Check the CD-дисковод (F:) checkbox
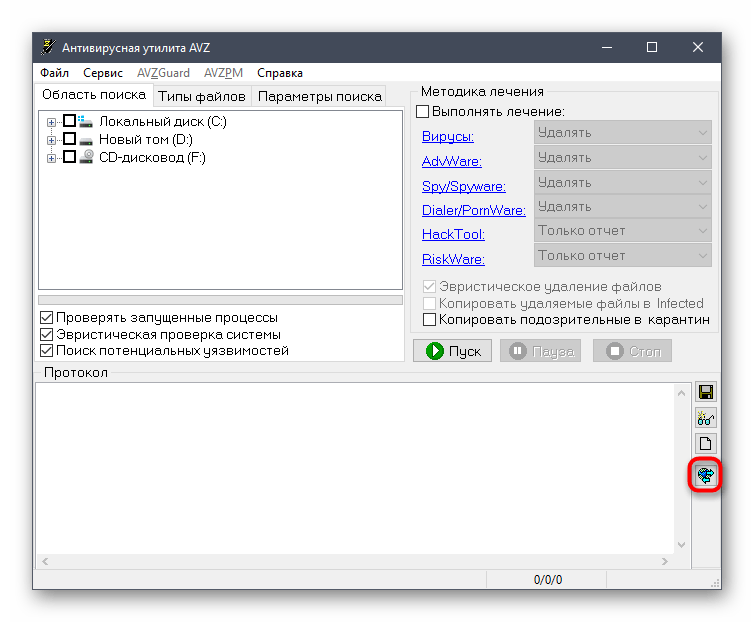Image resolution: width=754 pixels, height=622 pixels. point(69,157)
